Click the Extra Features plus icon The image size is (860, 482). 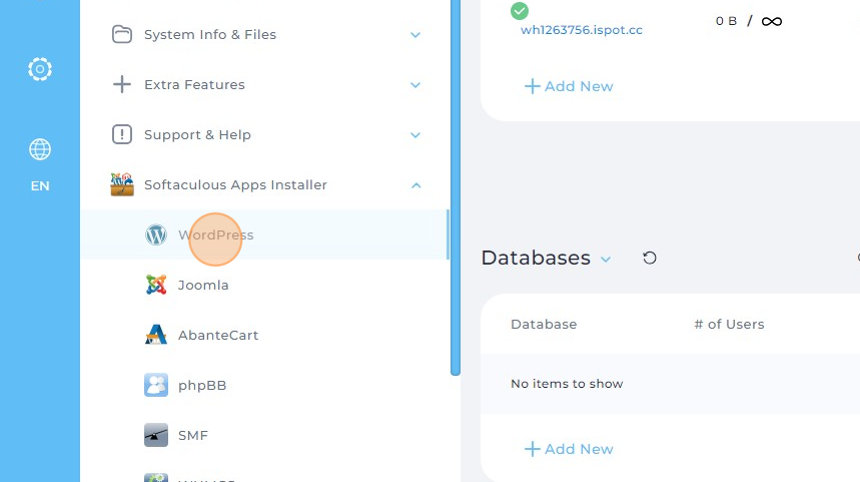point(122,84)
